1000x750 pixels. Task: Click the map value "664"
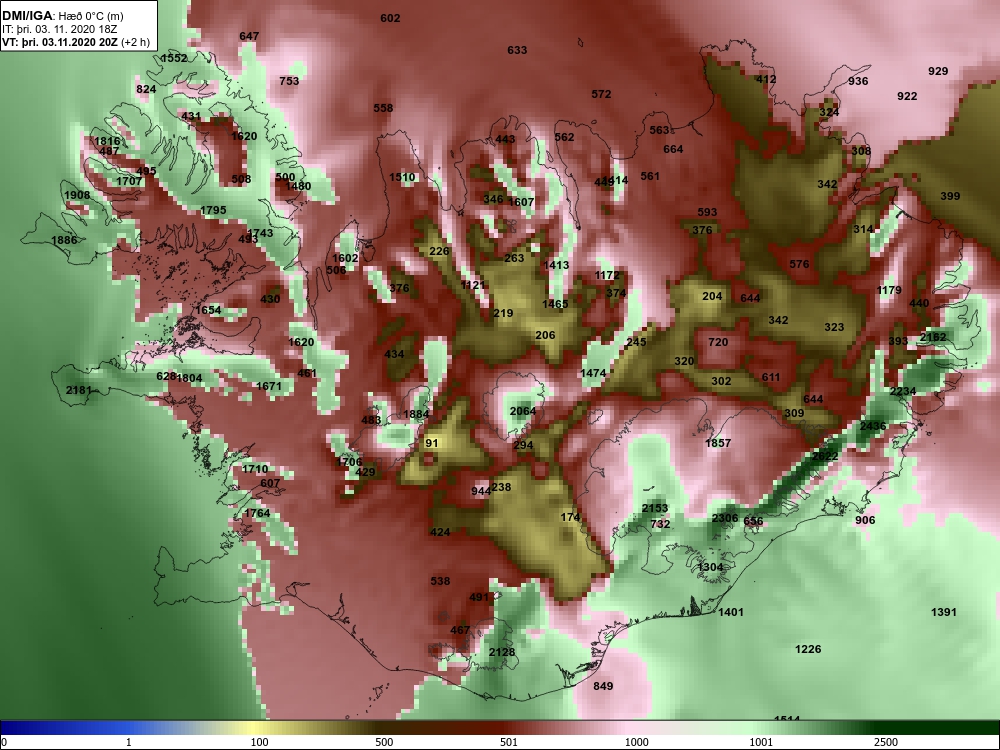point(673,149)
